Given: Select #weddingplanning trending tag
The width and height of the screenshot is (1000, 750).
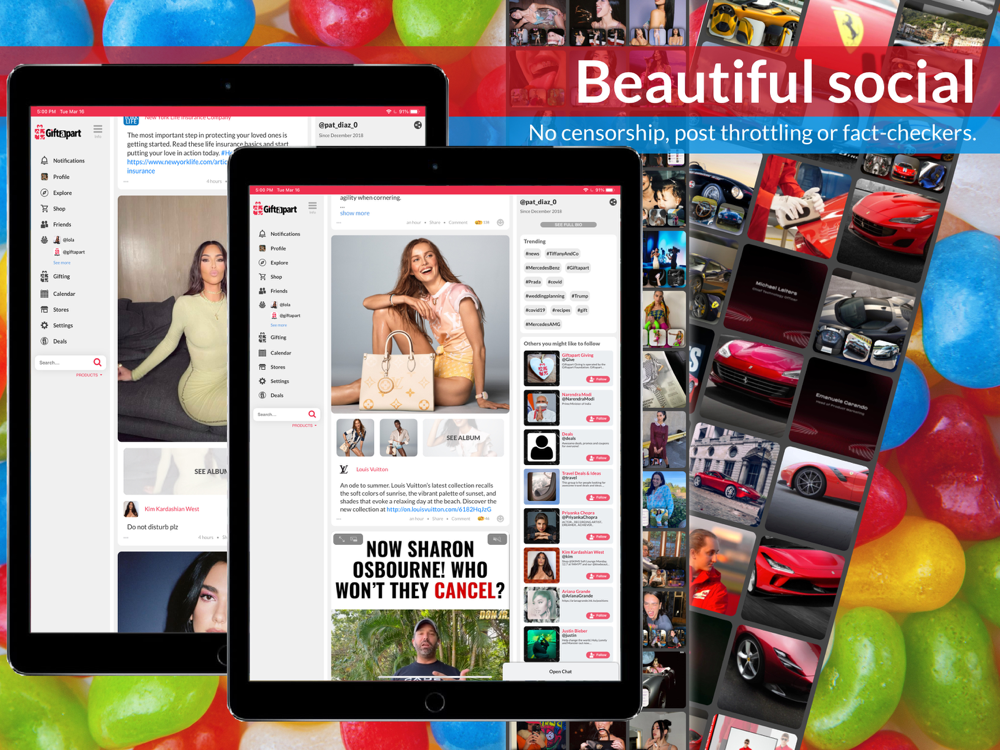Looking at the screenshot, I should click(x=545, y=296).
